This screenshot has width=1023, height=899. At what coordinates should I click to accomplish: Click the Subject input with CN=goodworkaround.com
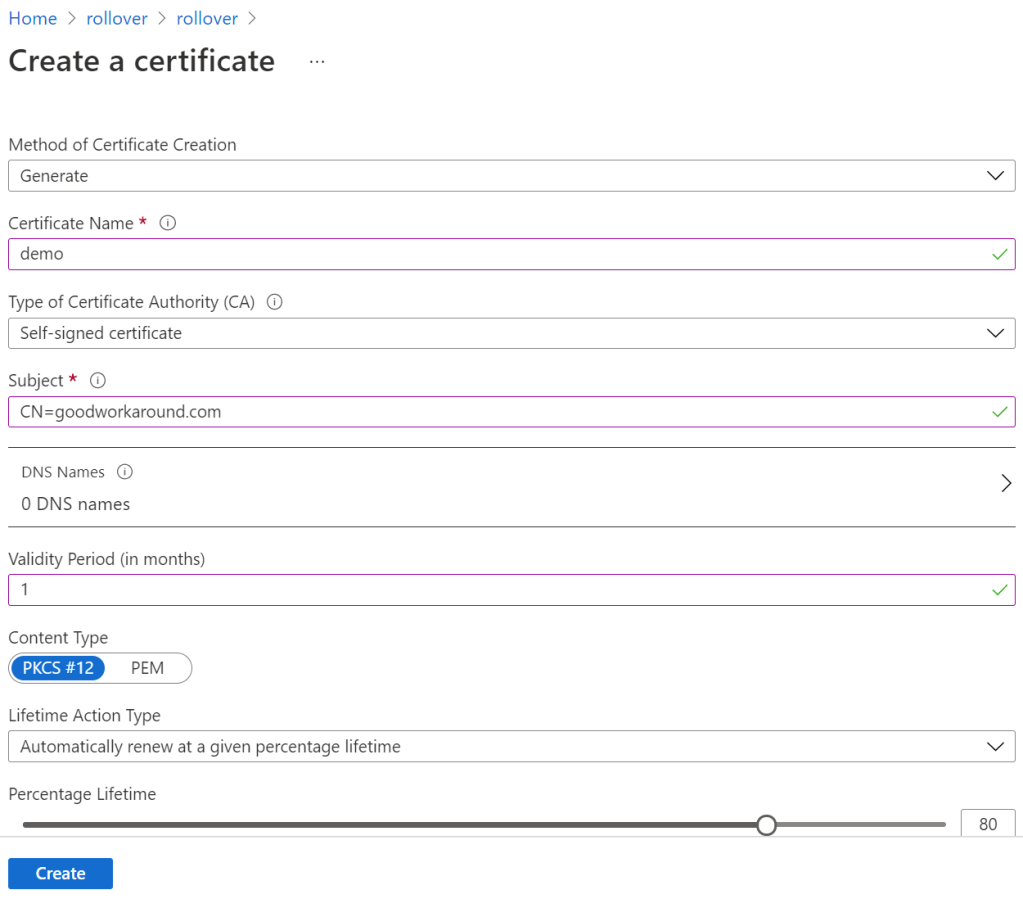[x=500, y=411]
